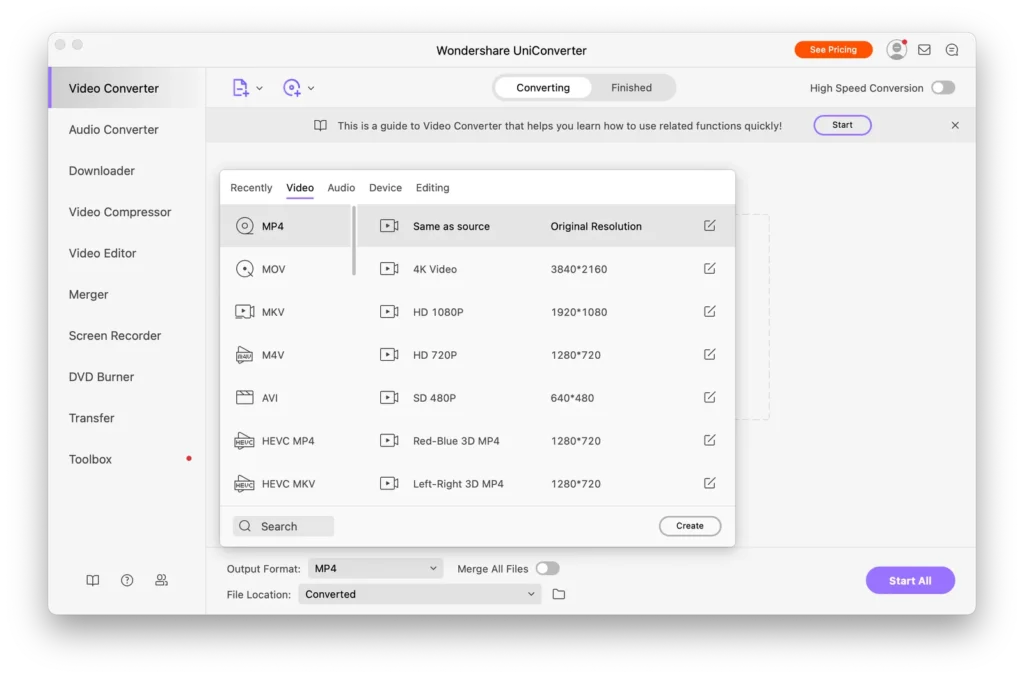This screenshot has height=678, width=1024.
Task: Edit the 4K Video preset
Action: (710, 268)
